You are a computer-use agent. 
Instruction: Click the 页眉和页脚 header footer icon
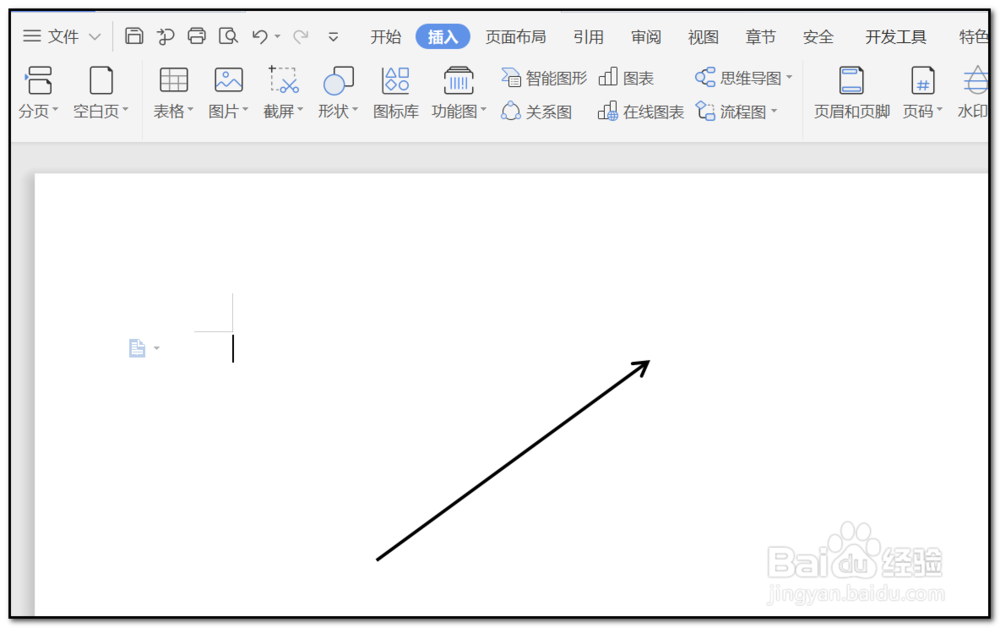click(851, 80)
